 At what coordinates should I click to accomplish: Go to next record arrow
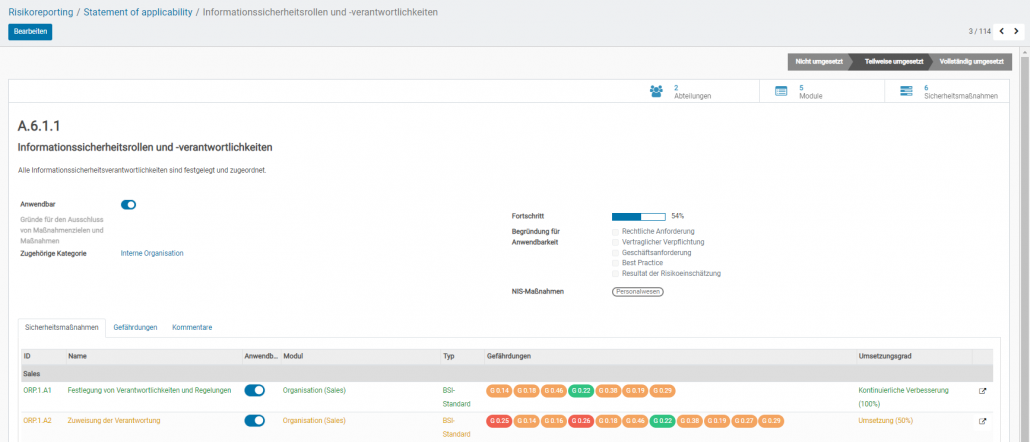click(x=1017, y=31)
